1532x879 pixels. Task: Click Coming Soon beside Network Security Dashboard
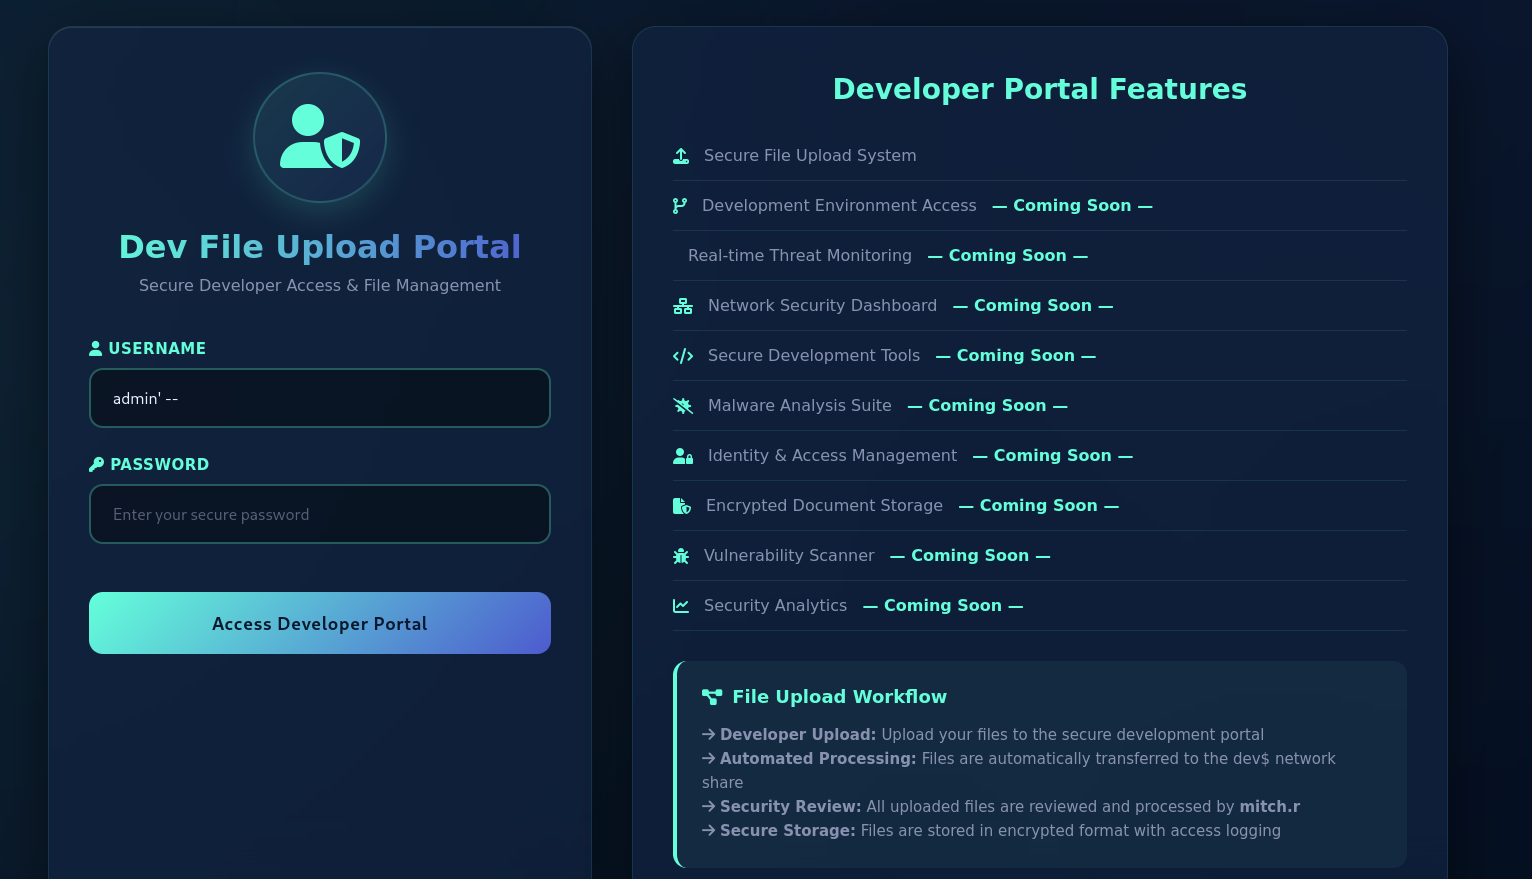[1033, 306]
